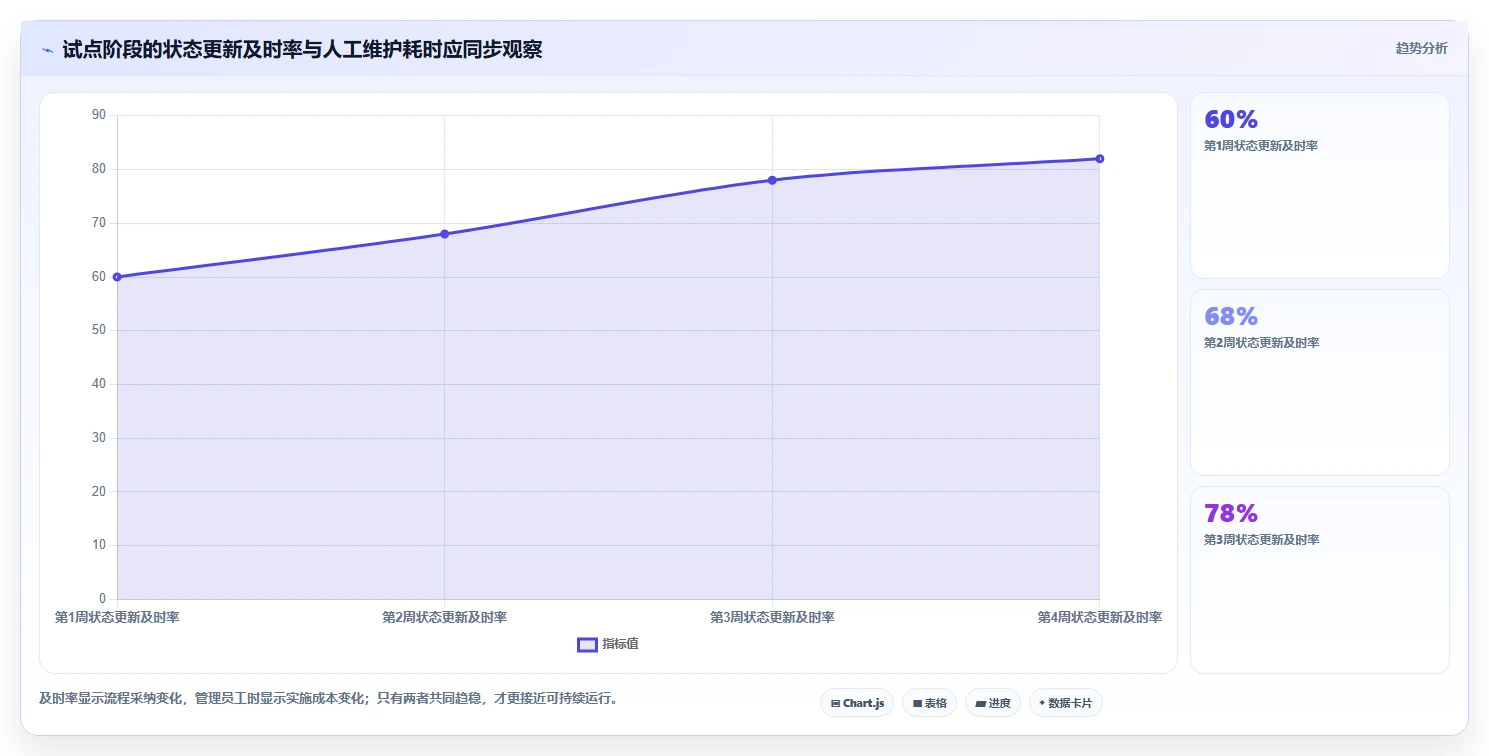Viewport: 1489px width, 756px height.
Task: Click the 第2周状态更新及时率 caption under 68%
Action: point(1261,343)
